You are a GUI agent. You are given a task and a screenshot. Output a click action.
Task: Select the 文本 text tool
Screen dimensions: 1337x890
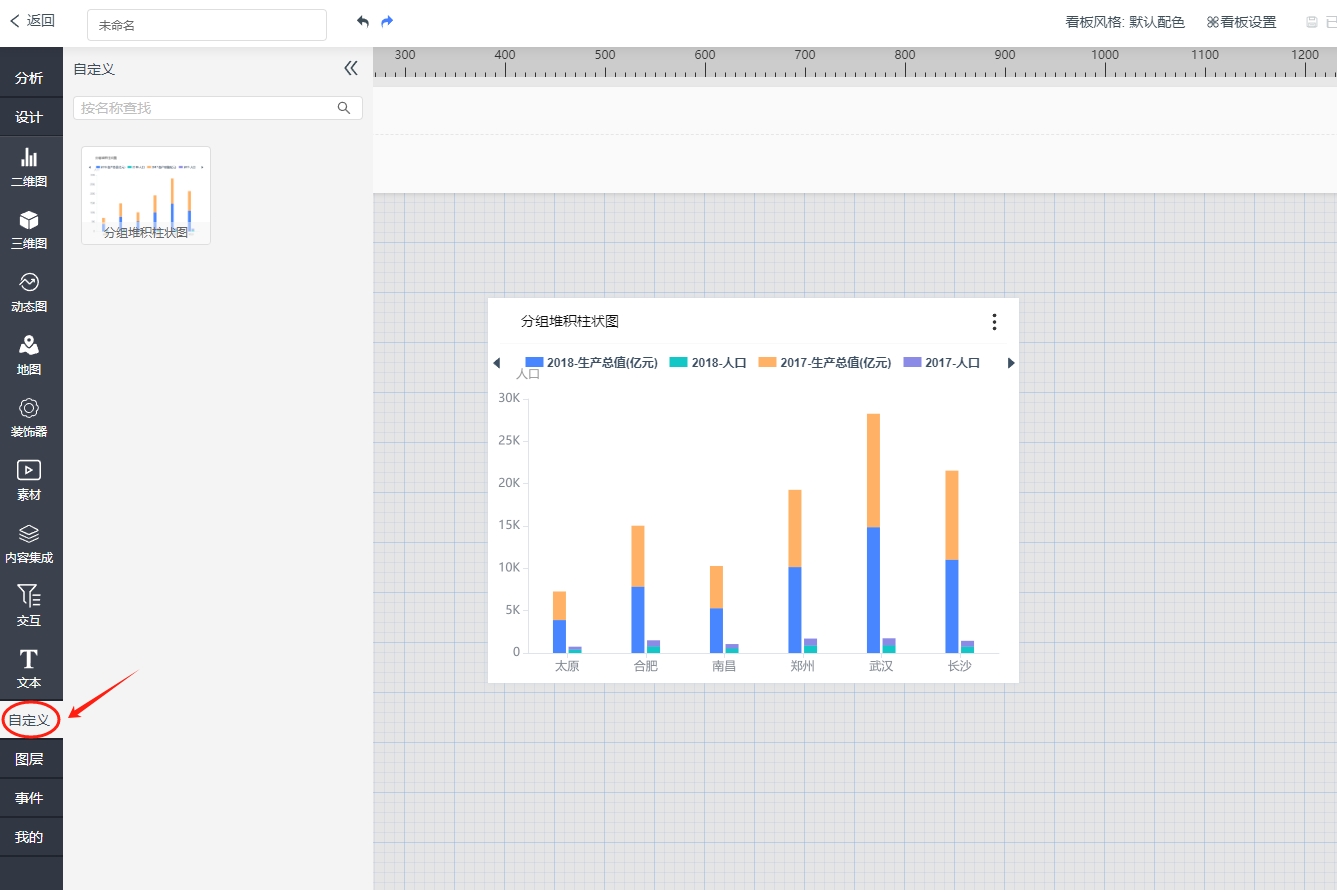point(29,667)
